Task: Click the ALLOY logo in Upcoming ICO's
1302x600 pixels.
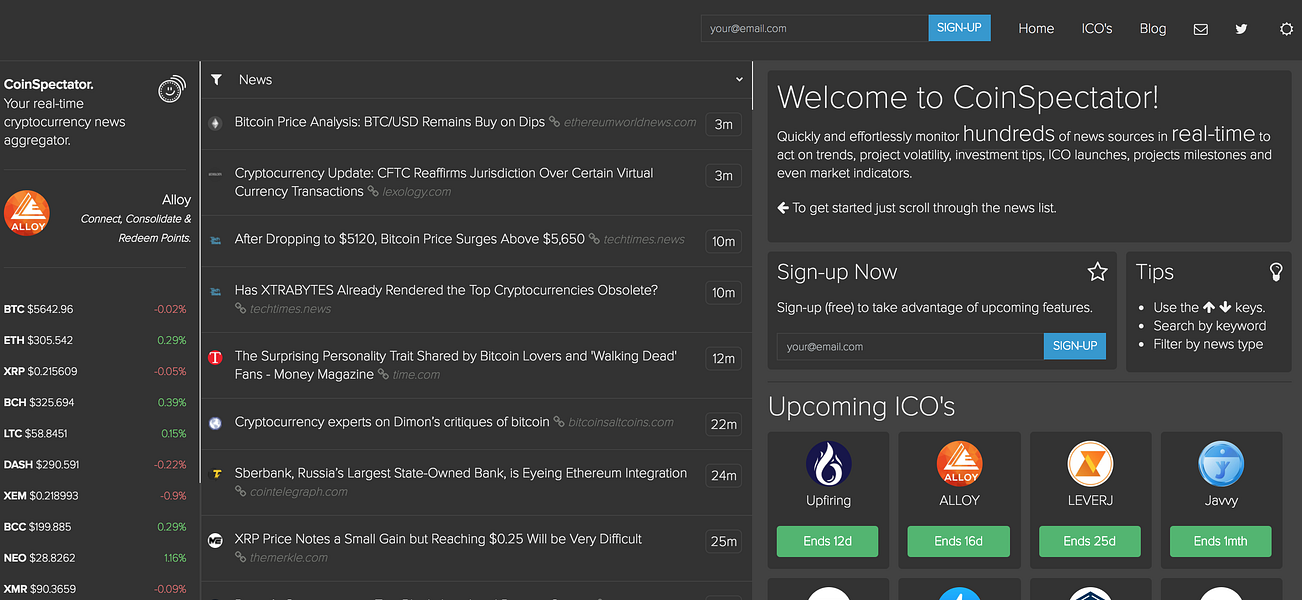Action: 959,464
